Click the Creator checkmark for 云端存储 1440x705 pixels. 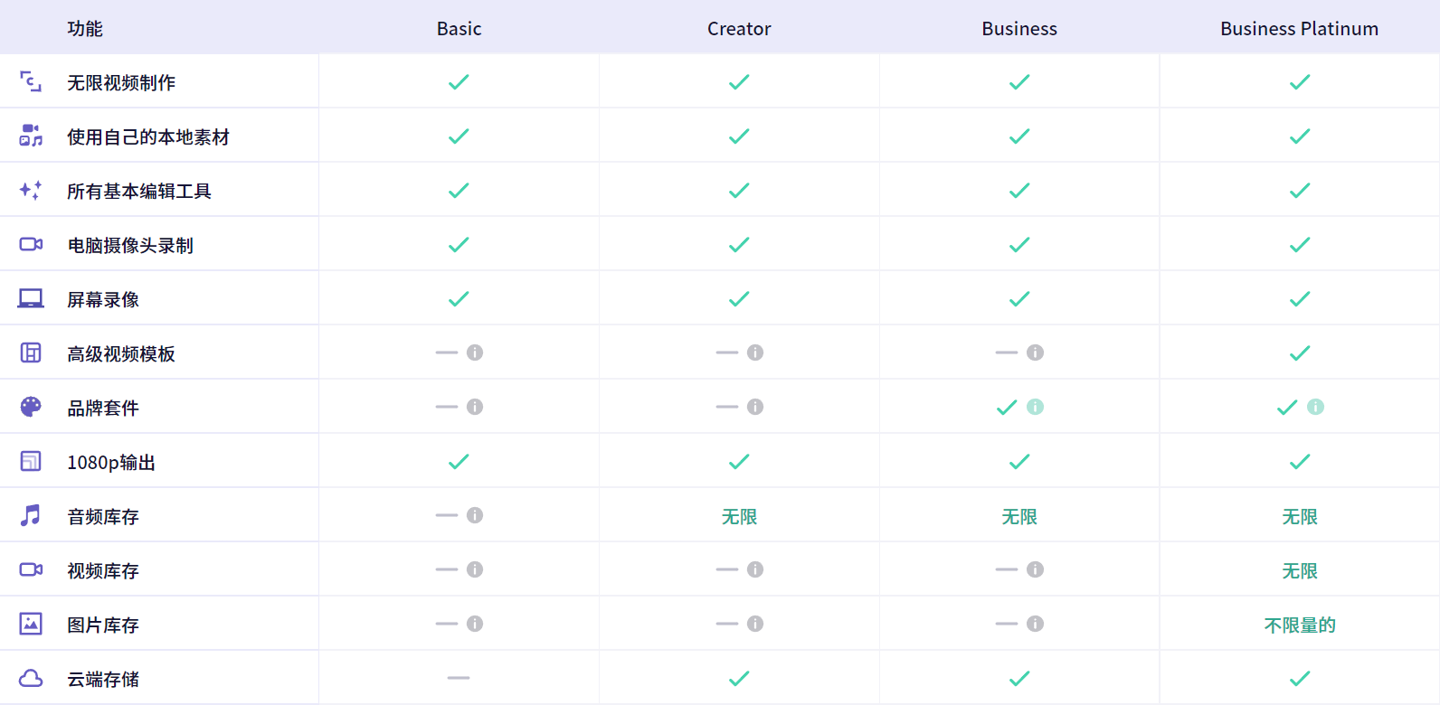pos(739,678)
